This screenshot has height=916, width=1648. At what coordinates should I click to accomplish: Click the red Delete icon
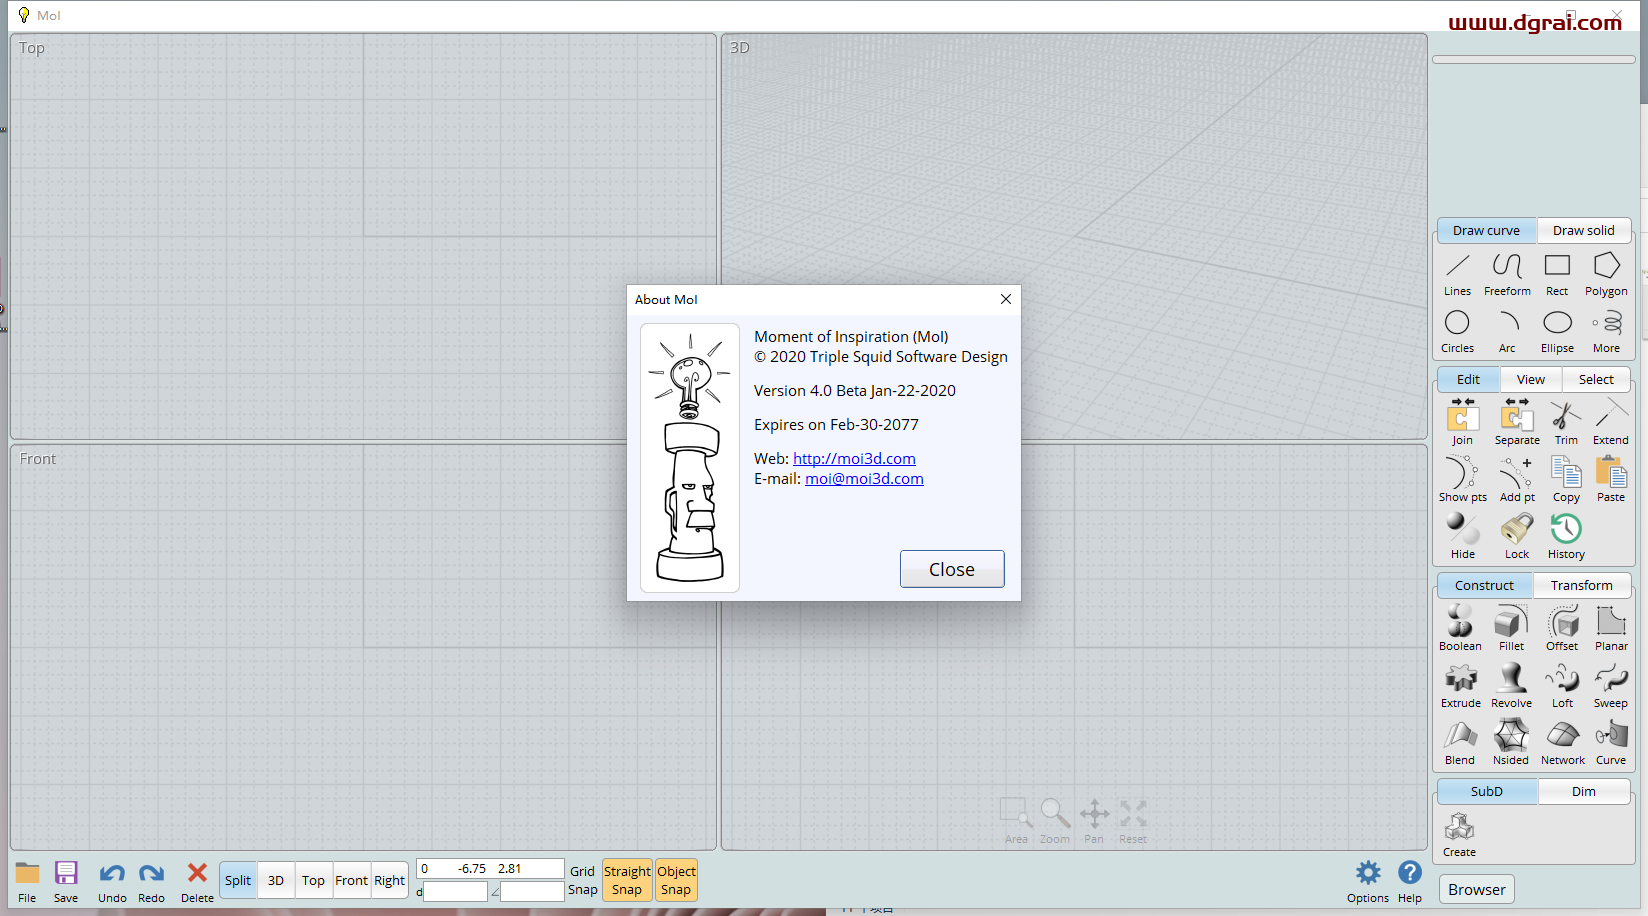tap(197, 881)
